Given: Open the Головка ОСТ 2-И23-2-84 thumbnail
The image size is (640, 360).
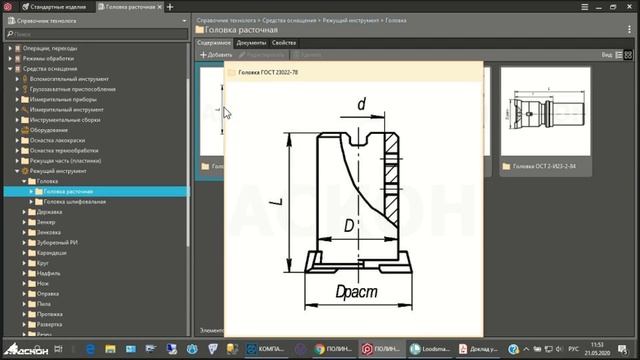Looking at the screenshot, I should 545,121.
